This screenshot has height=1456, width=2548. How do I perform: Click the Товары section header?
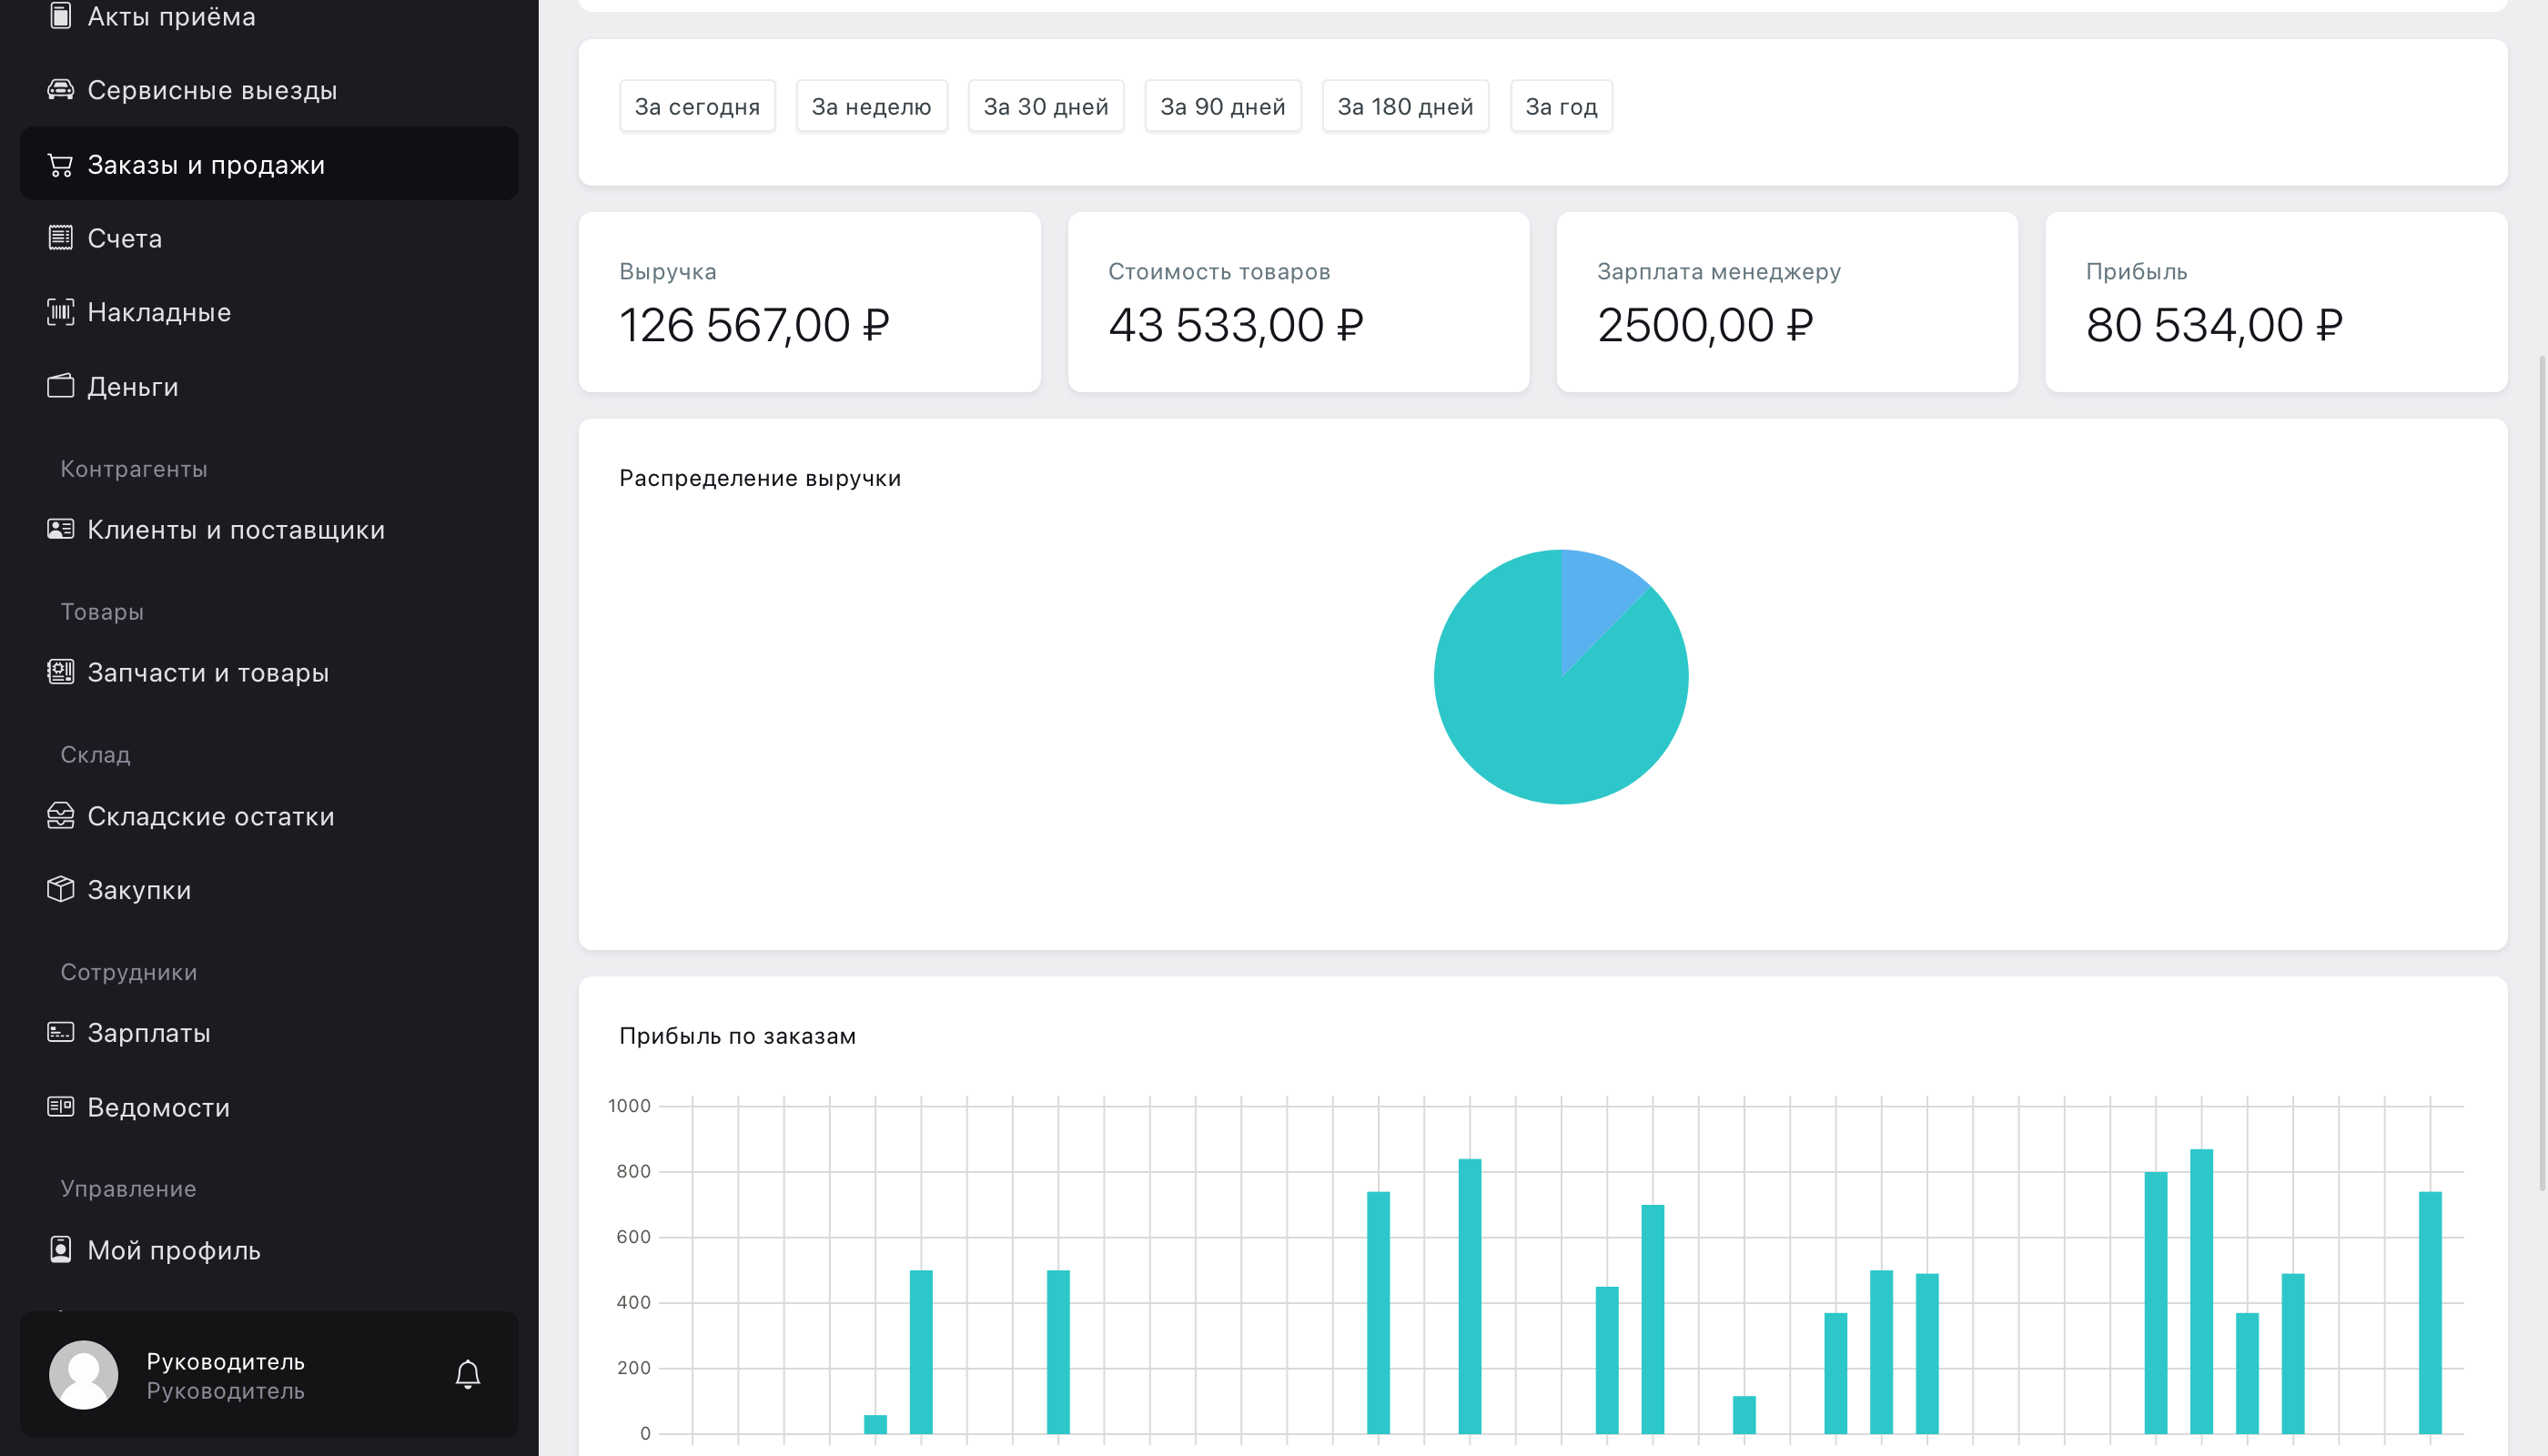pyautogui.click(x=102, y=612)
